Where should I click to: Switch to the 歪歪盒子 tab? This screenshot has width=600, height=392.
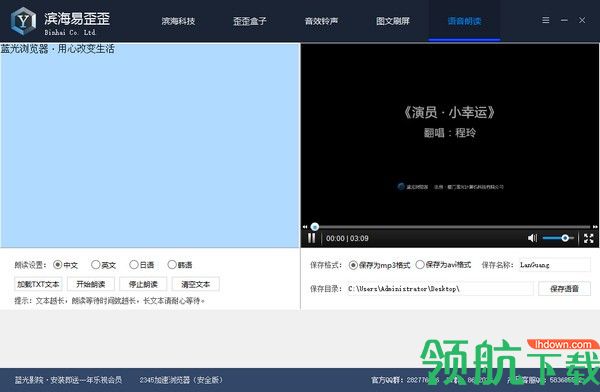point(249,21)
